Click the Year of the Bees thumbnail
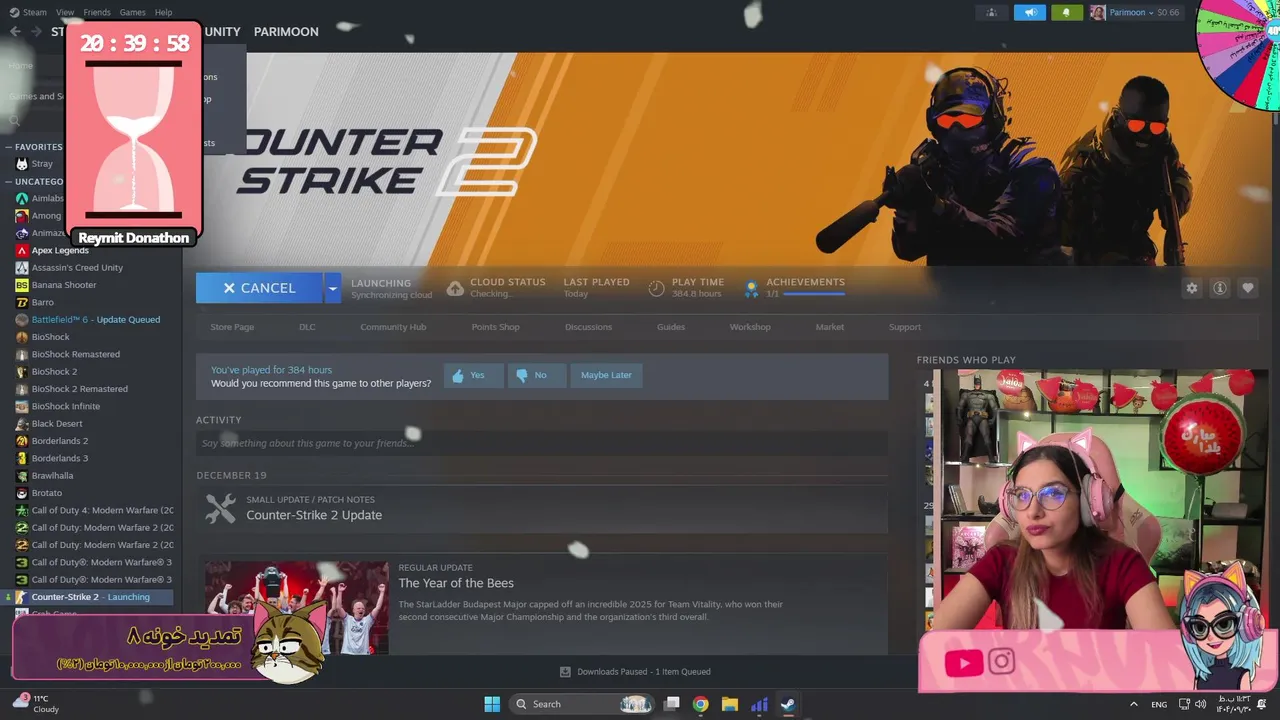This screenshot has width=1280, height=720. (297, 607)
